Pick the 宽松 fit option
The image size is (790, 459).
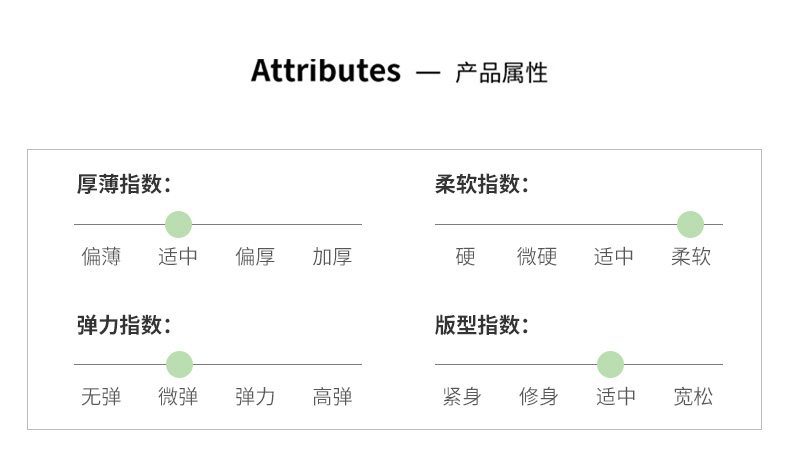click(693, 397)
